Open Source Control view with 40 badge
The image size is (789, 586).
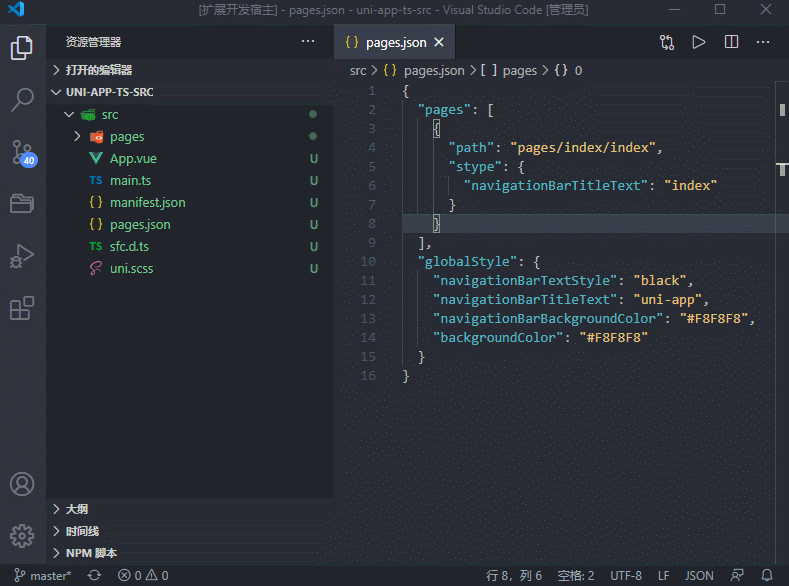(x=23, y=153)
